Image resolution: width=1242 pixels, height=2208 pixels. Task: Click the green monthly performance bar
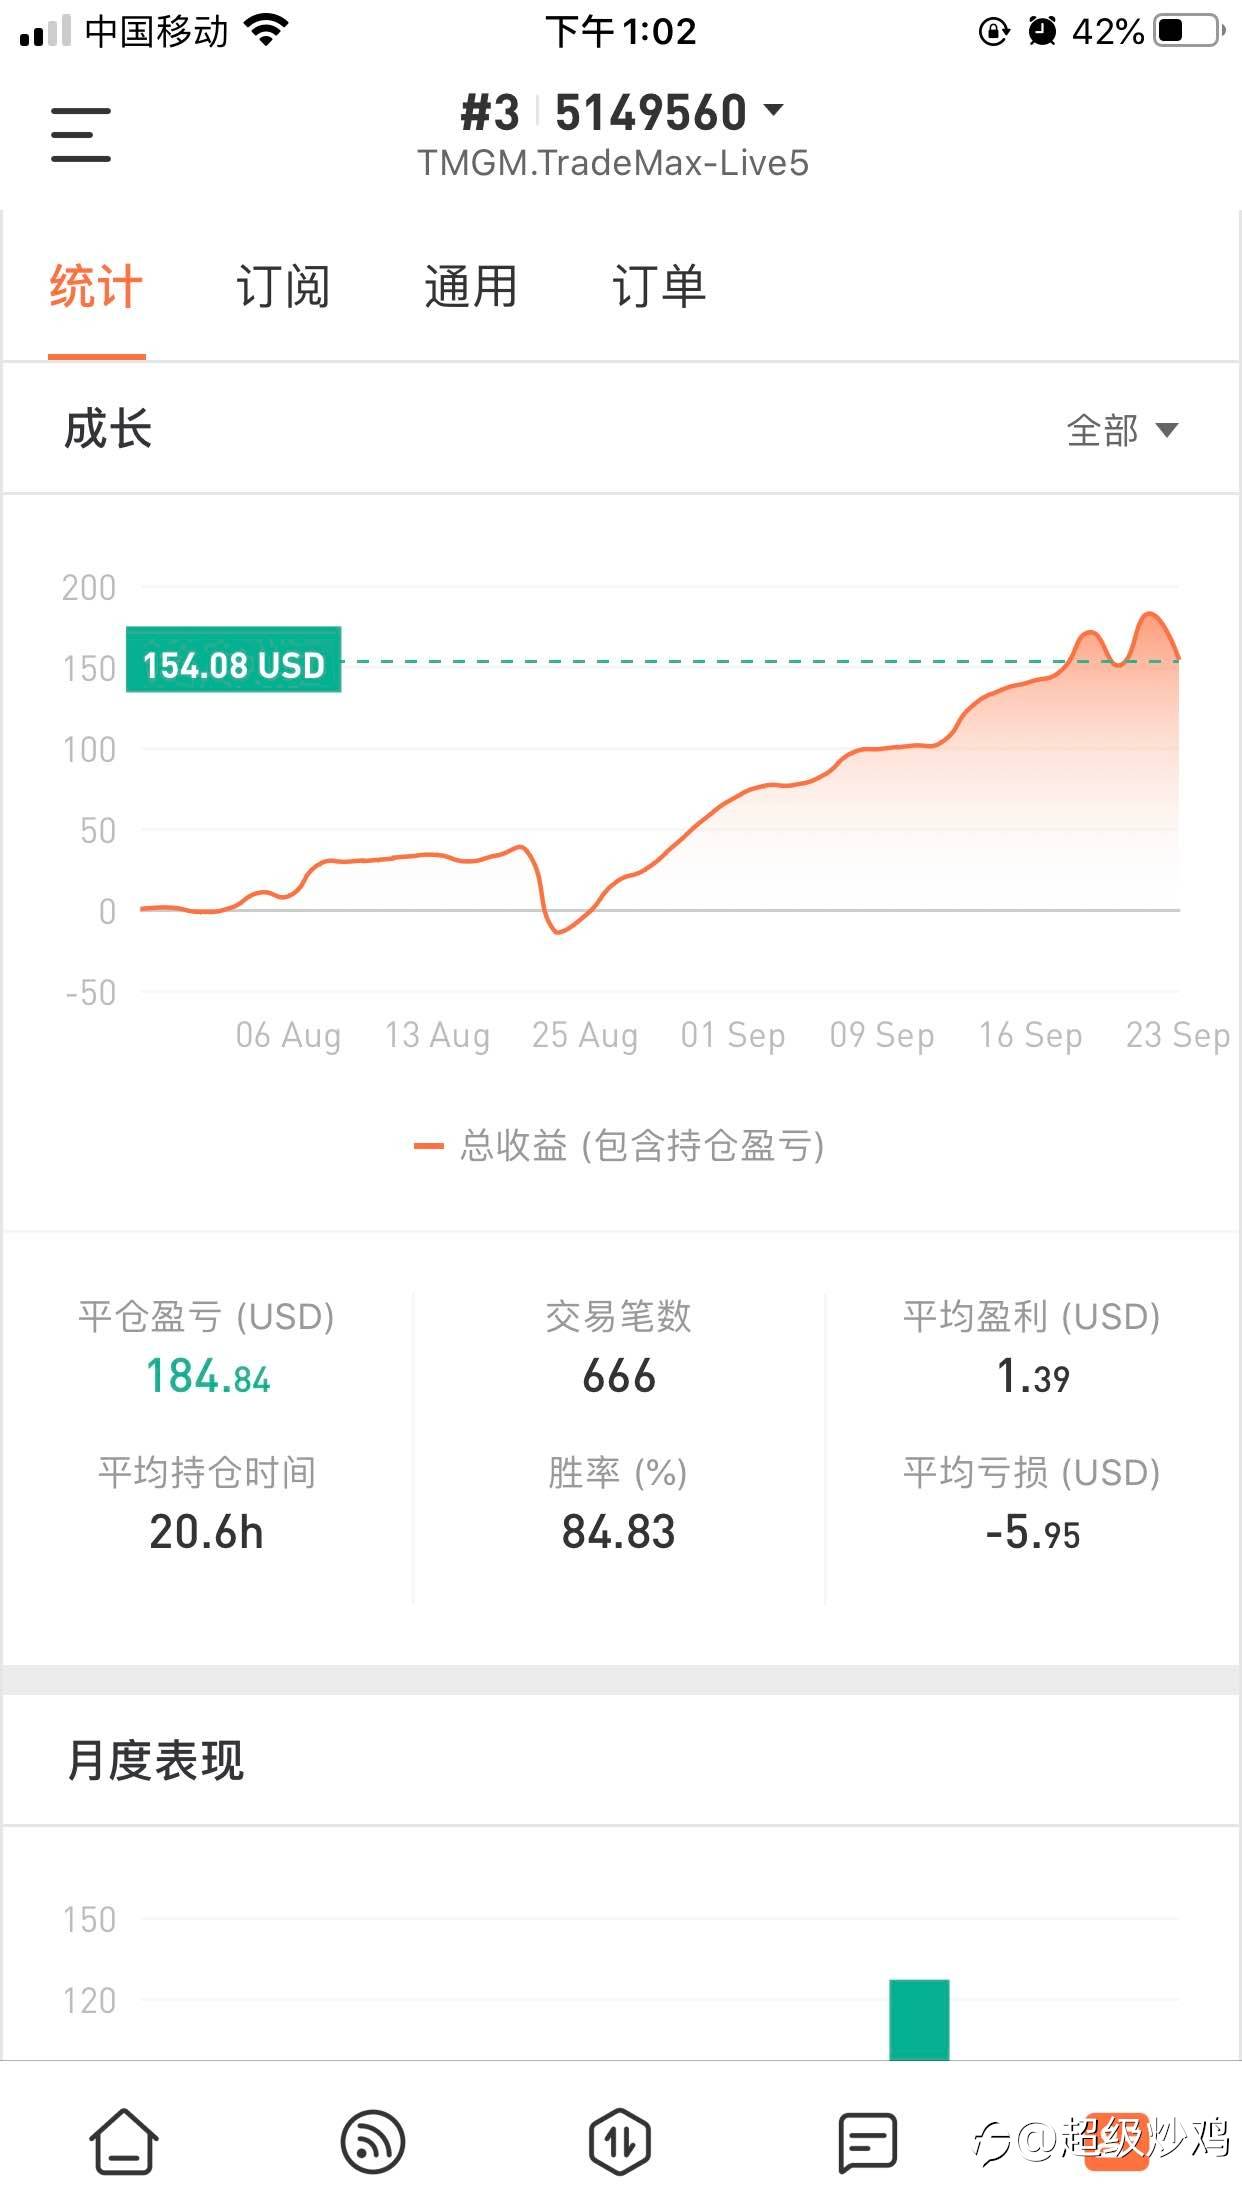[x=919, y=2018]
